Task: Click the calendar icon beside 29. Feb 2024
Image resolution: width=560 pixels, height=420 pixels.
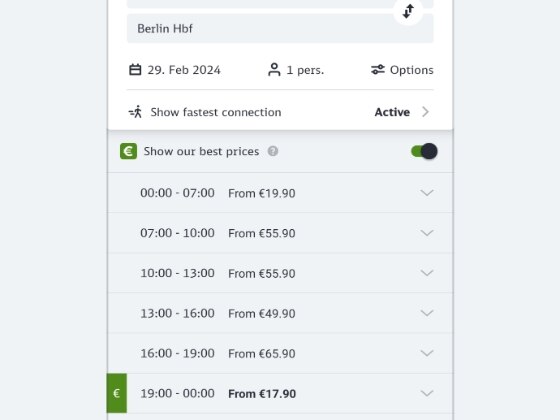Action: click(x=135, y=70)
